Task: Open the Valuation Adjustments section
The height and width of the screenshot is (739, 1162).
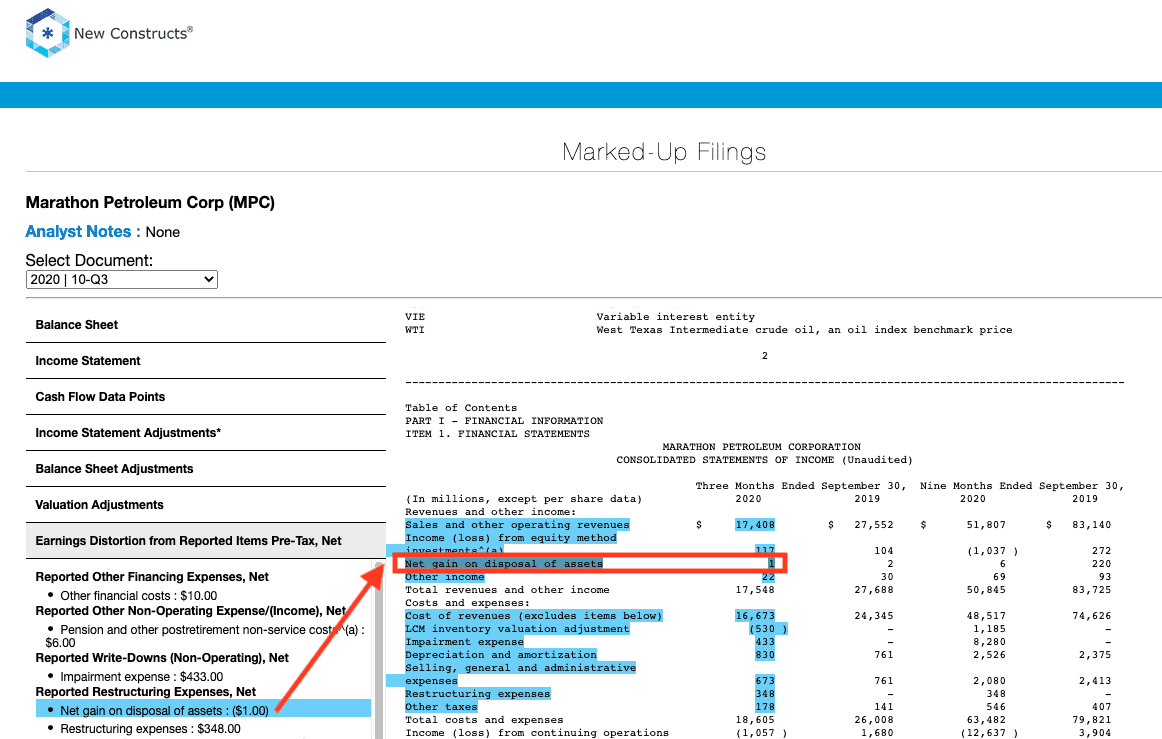Action: click(x=206, y=505)
